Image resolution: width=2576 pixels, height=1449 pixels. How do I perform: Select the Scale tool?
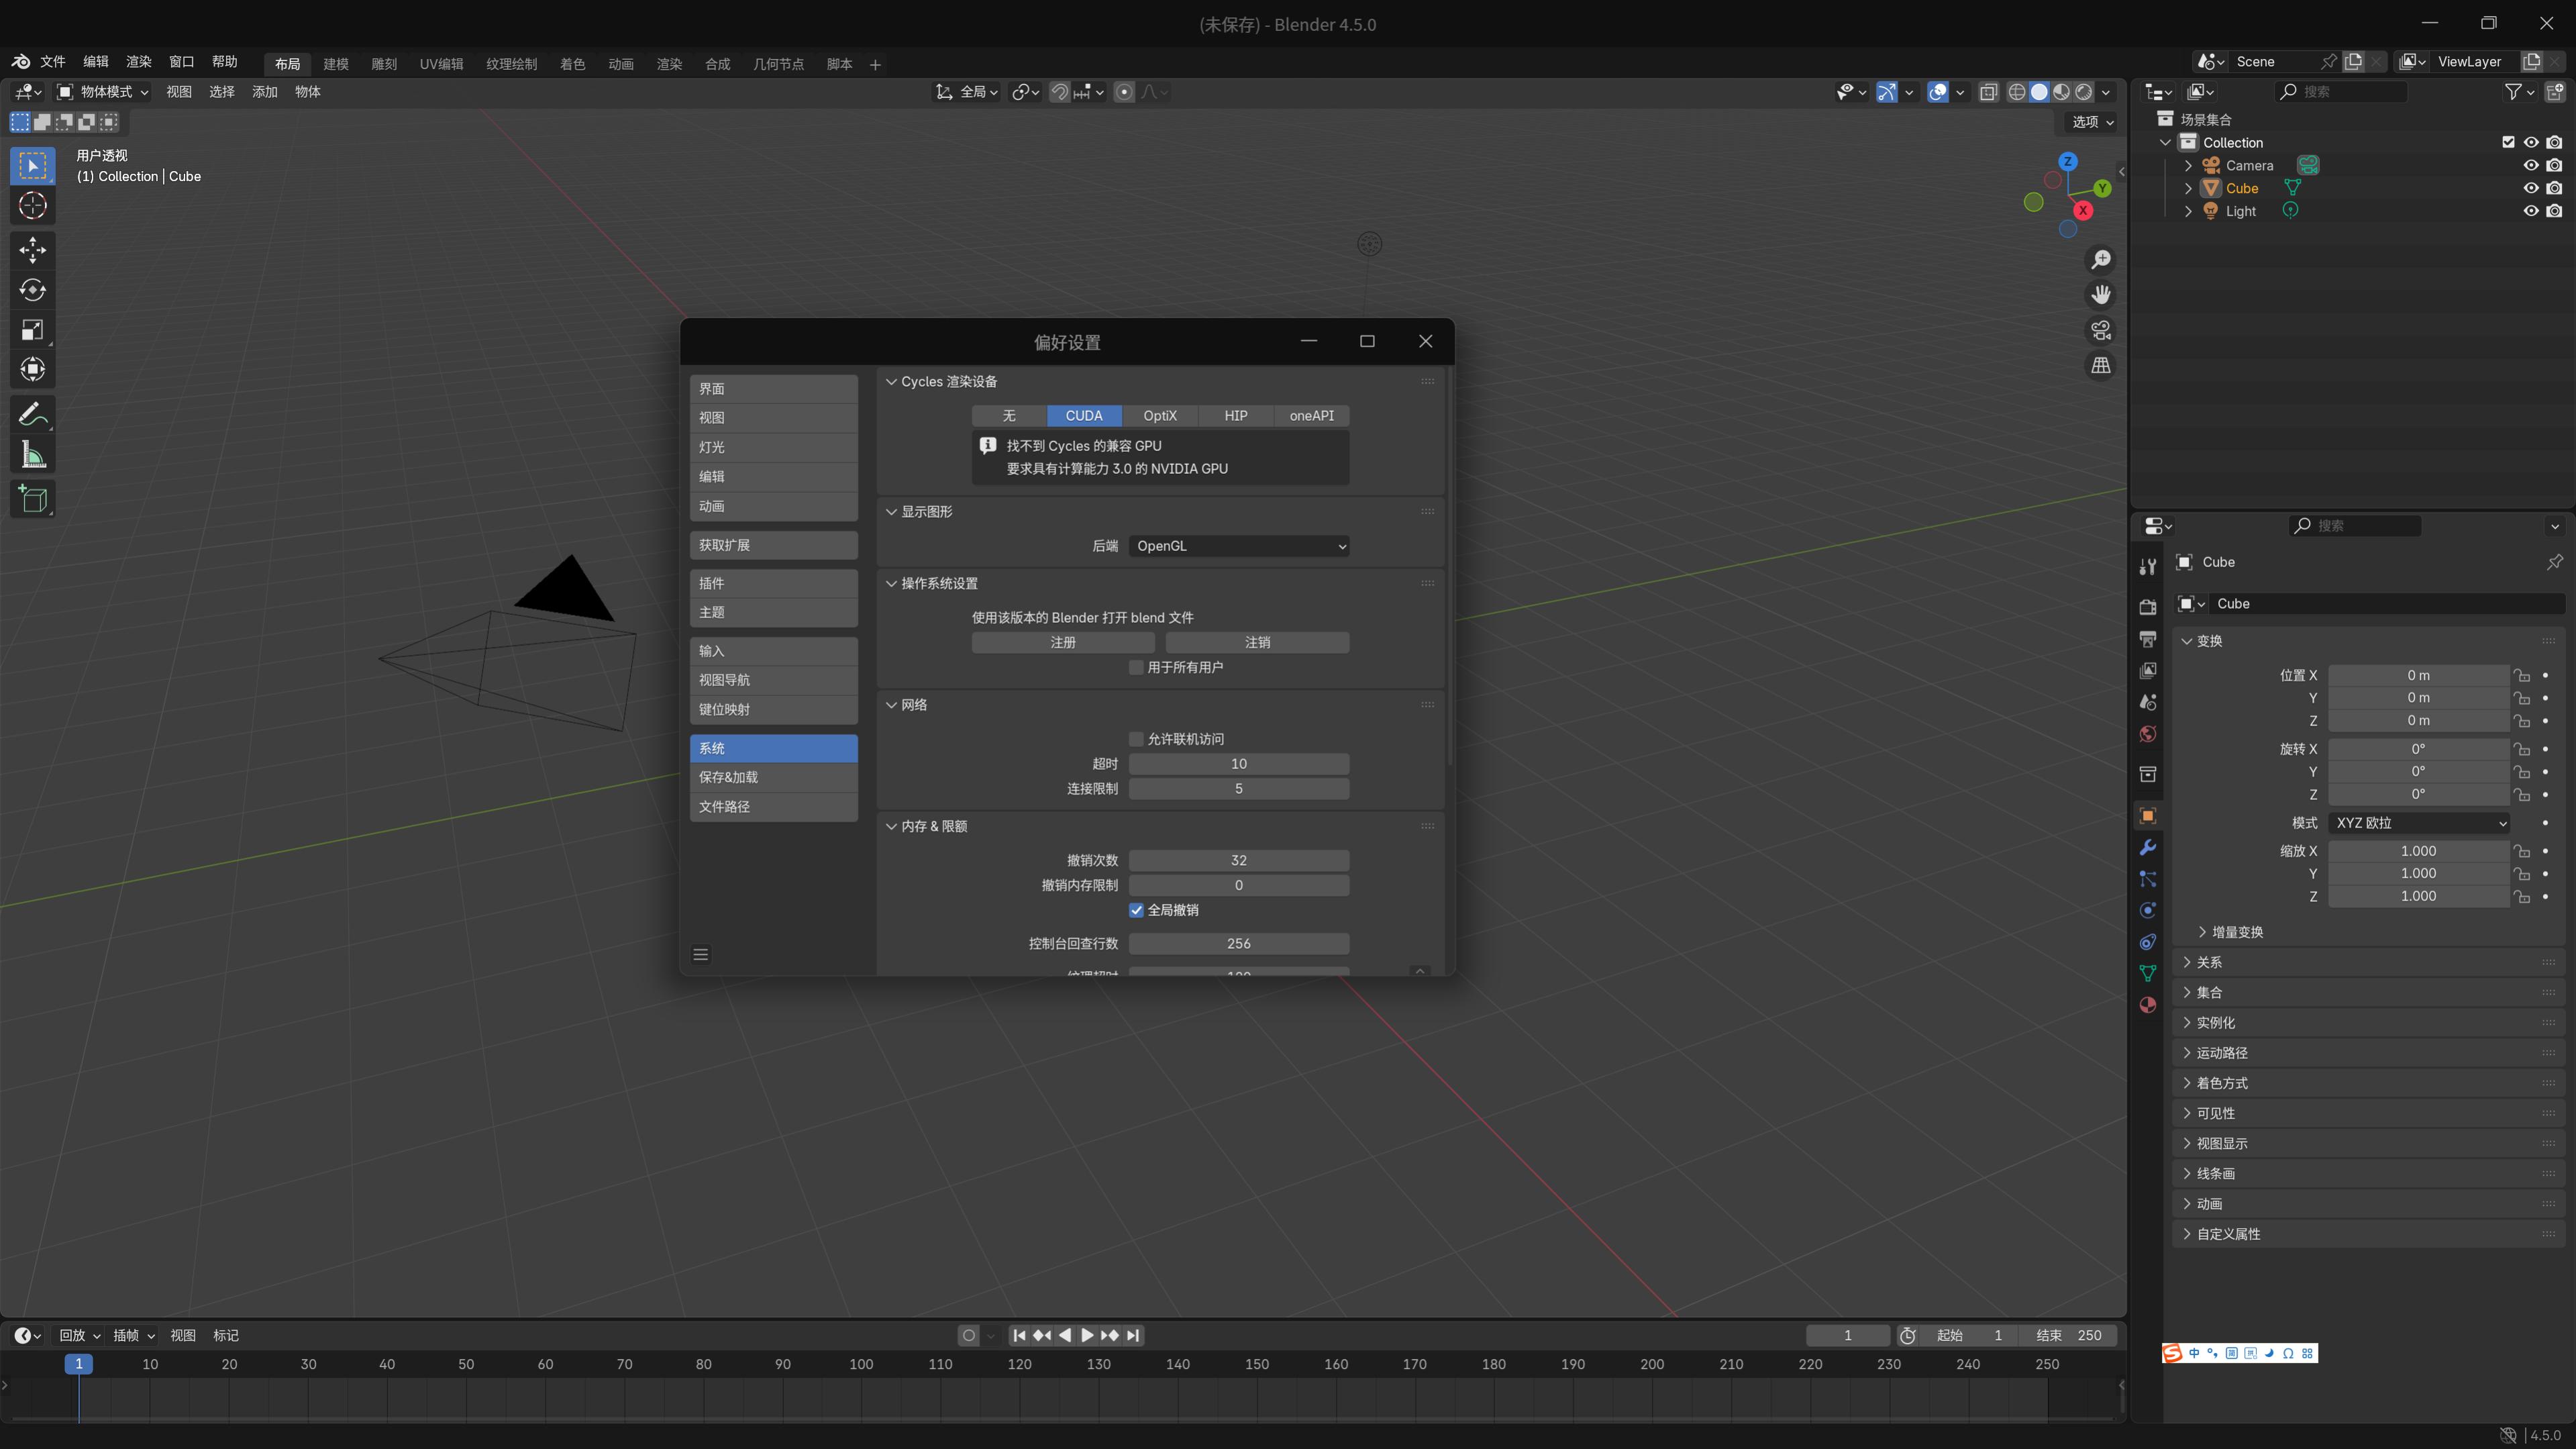pos(32,330)
